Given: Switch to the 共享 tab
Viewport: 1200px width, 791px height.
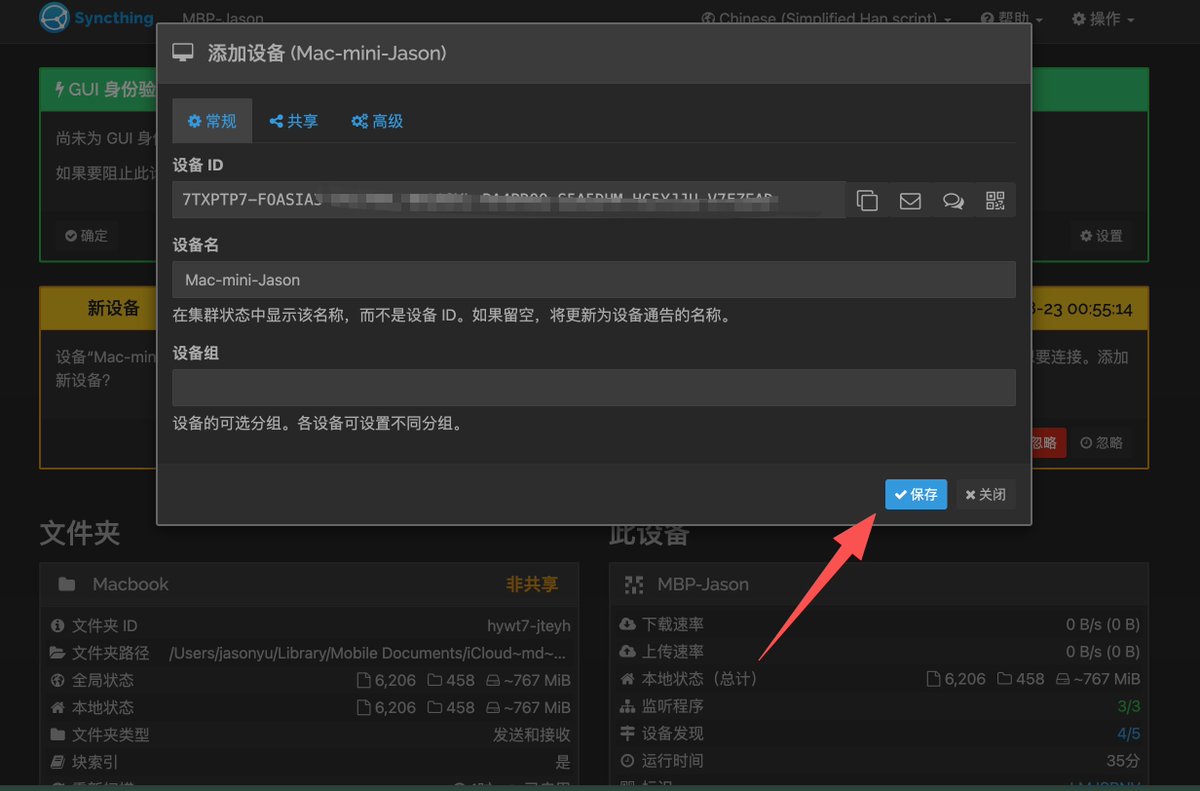Looking at the screenshot, I should [294, 121].
